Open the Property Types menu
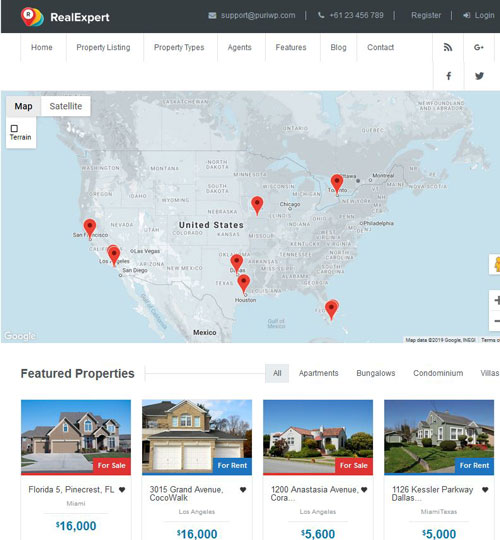Viewport: 500px width, 540px height. [179, 48]
